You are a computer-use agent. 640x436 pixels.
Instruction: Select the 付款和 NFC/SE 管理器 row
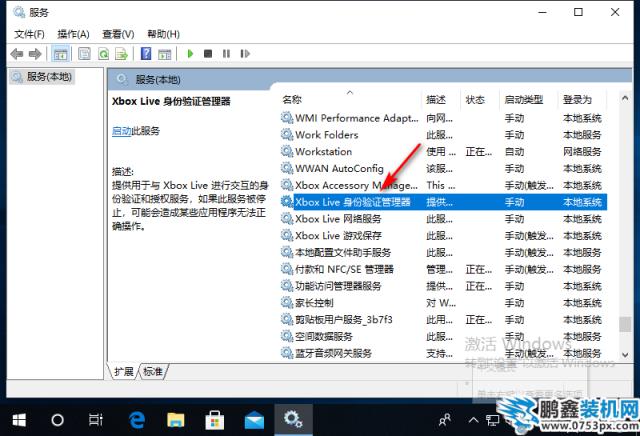click(x=444, y=269)
